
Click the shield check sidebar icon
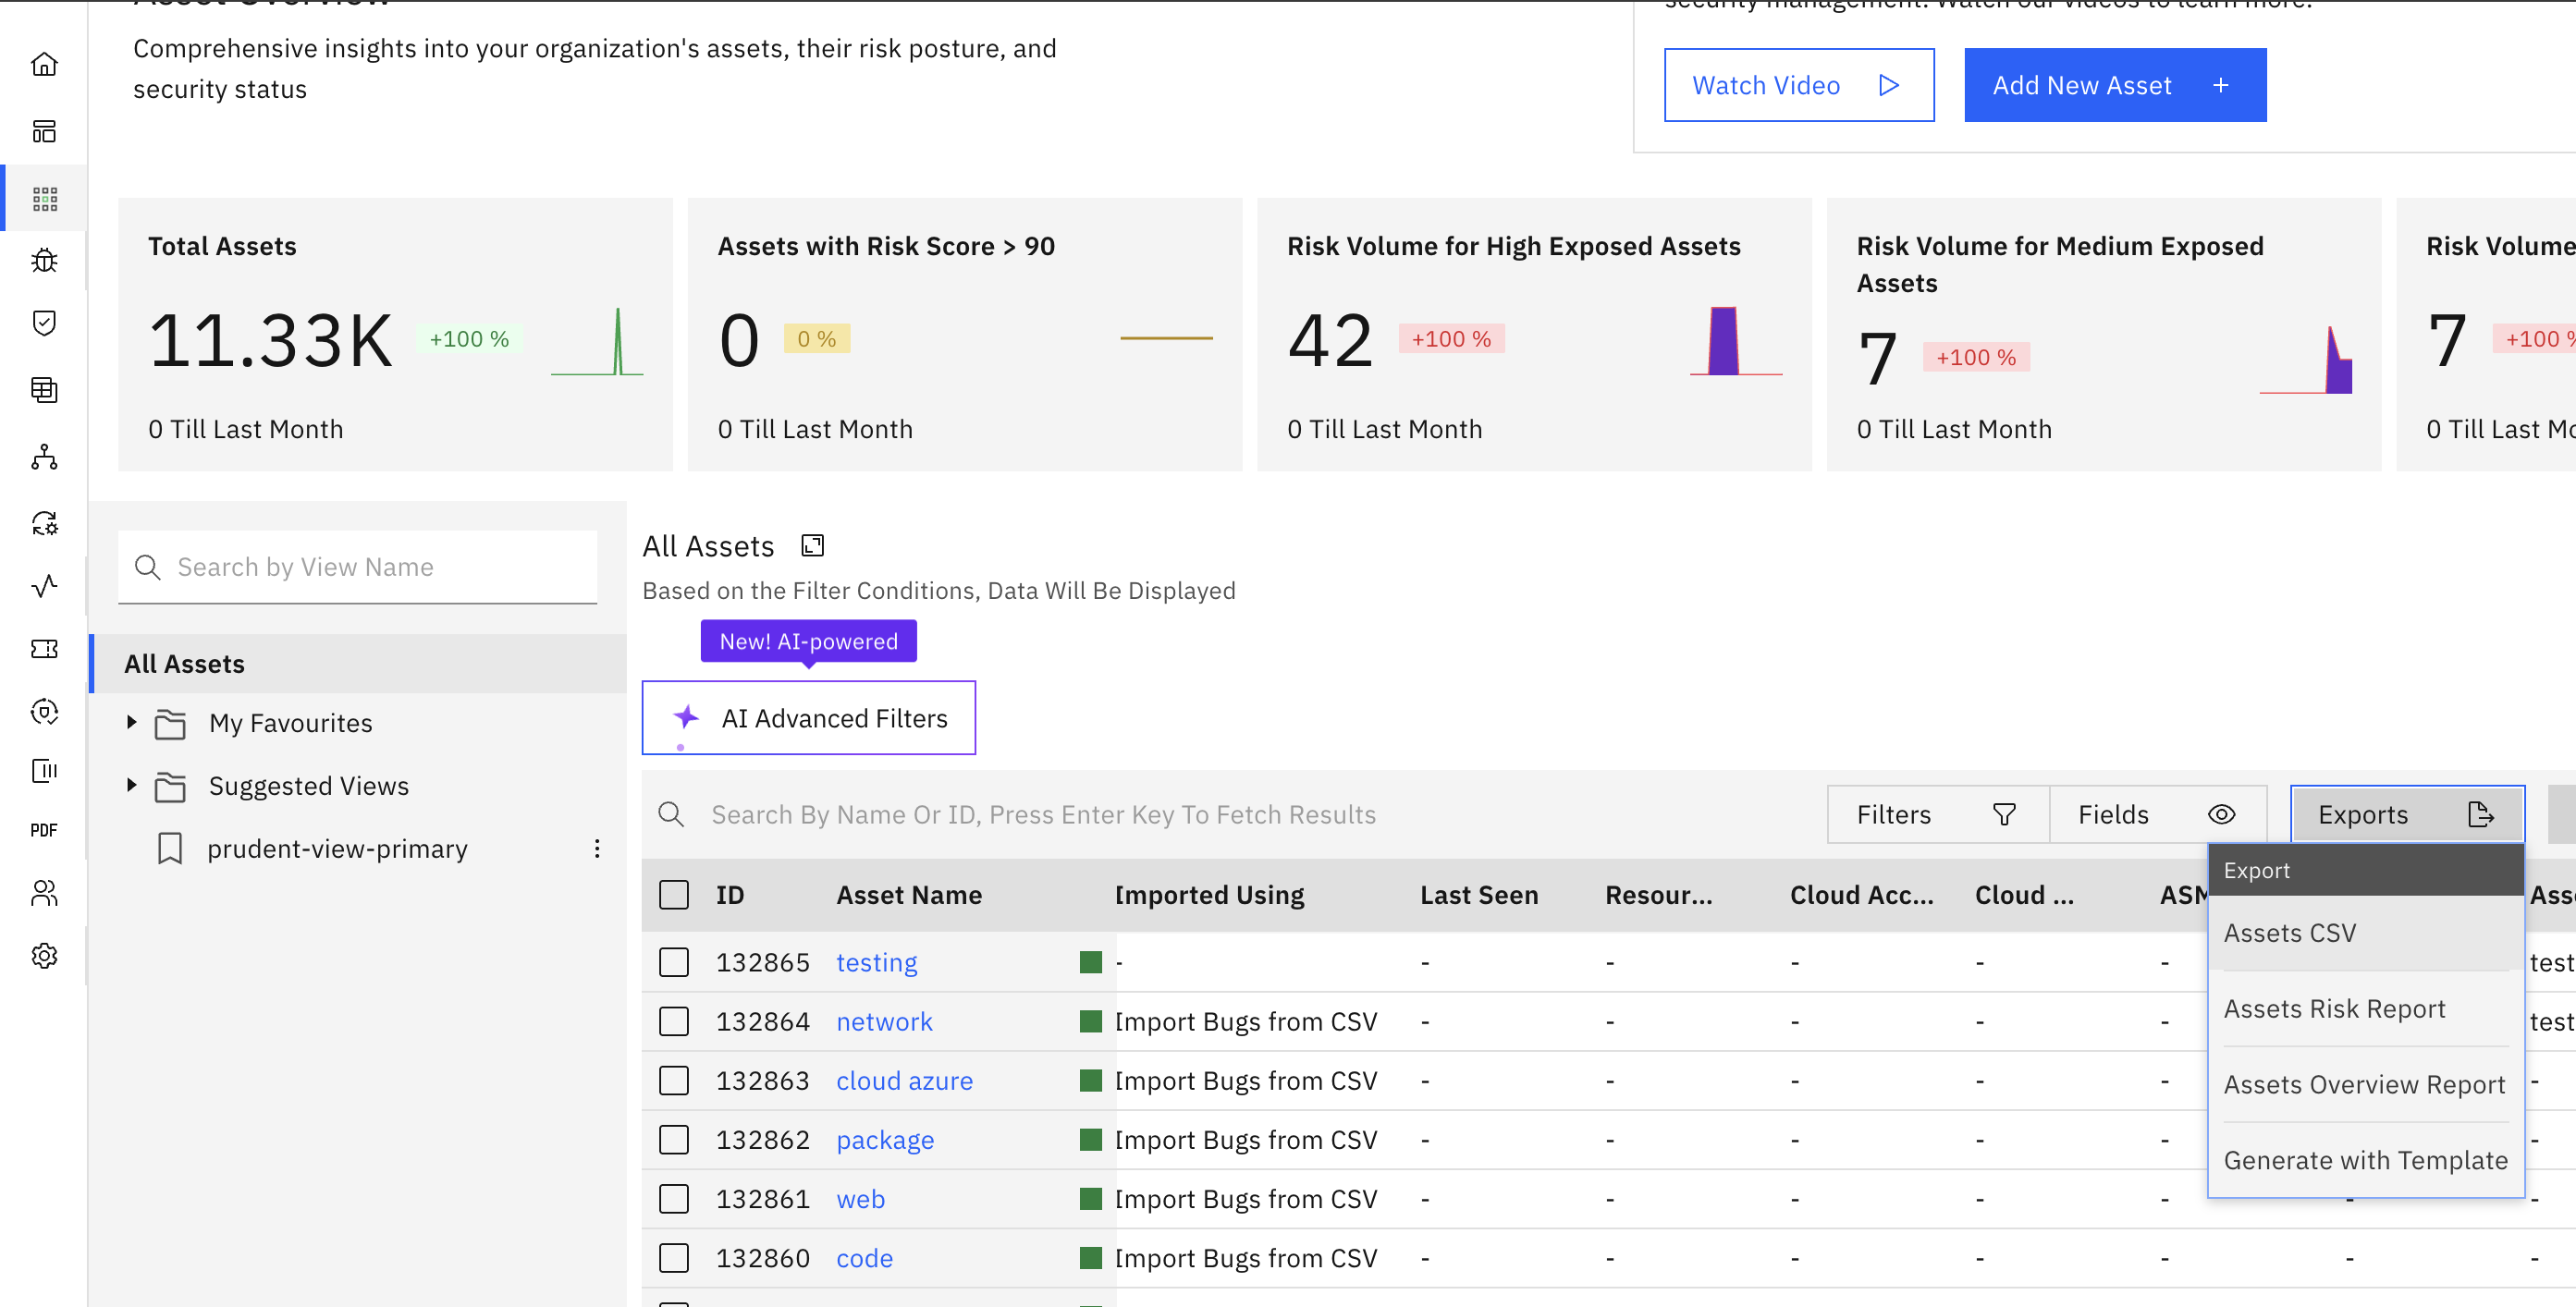click(x=44, y=323)
